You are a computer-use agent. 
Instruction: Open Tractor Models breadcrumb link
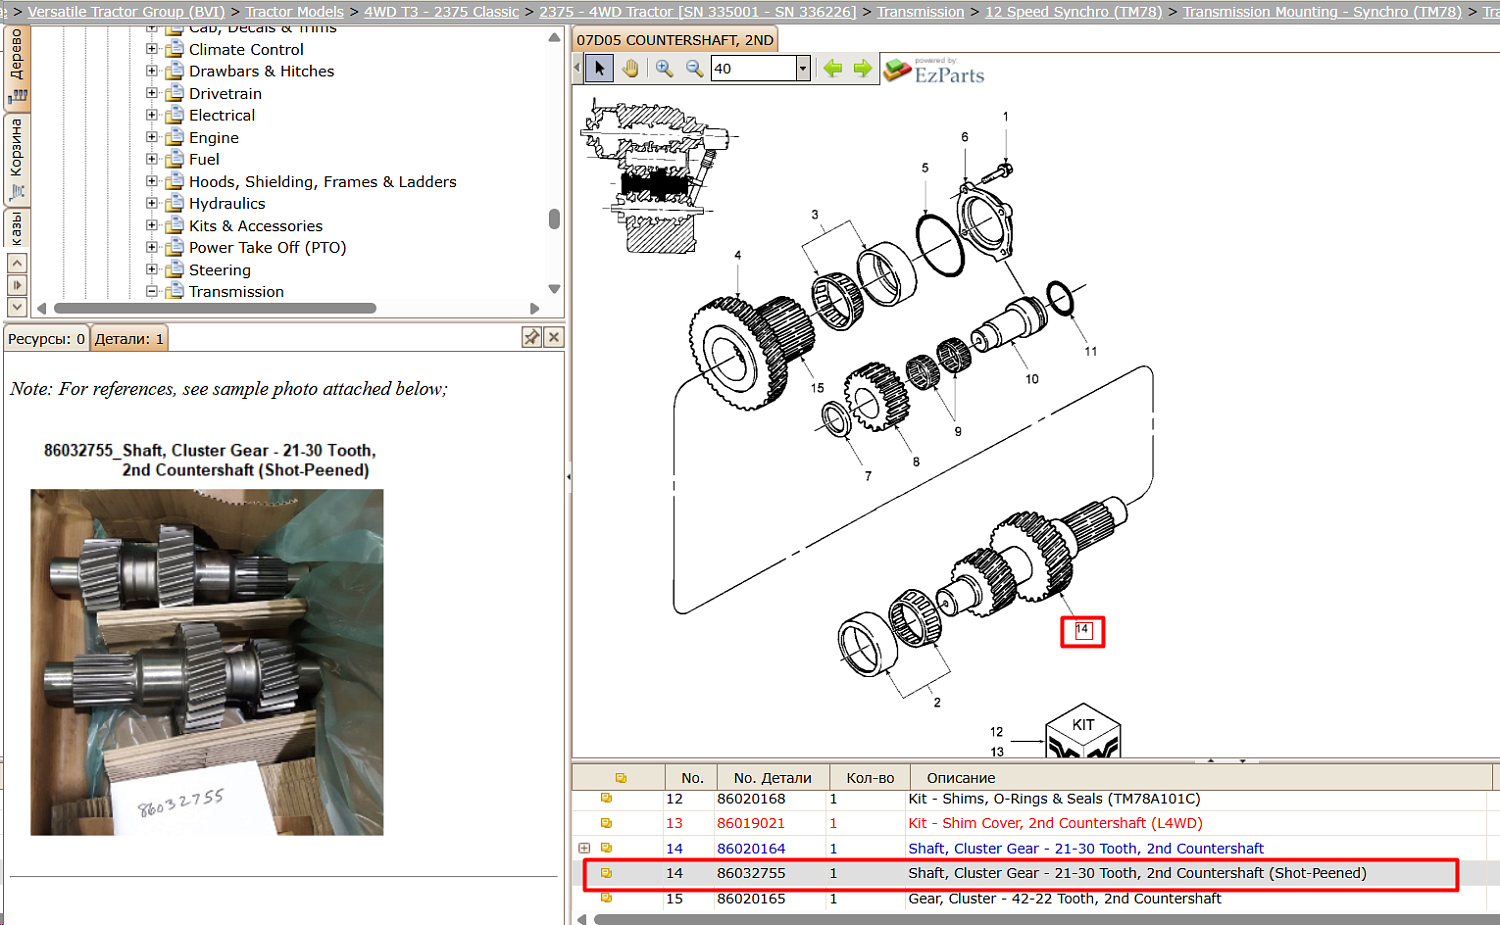pyautogui.click(x=294, y=12)
